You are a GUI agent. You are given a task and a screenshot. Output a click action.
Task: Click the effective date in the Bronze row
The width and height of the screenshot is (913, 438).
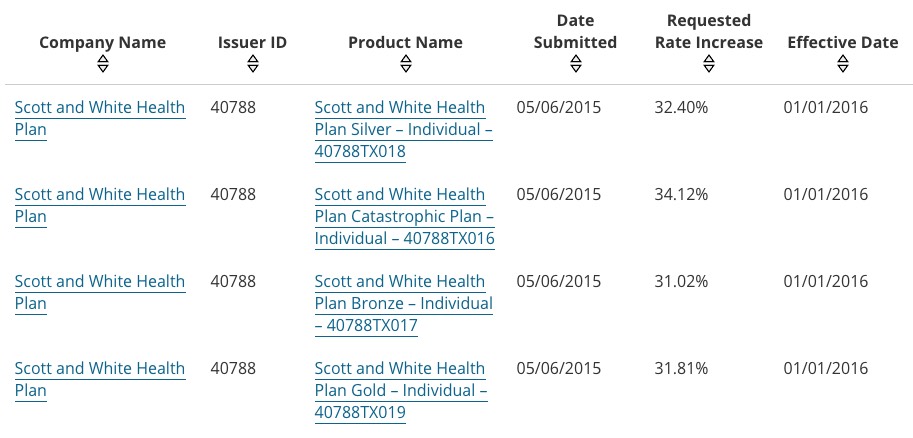825,281
